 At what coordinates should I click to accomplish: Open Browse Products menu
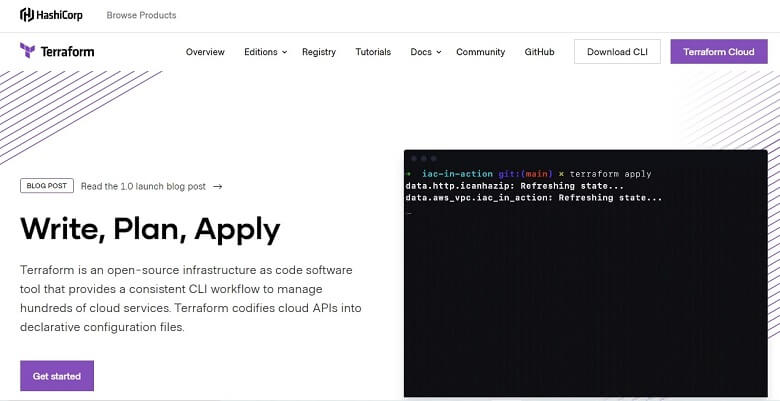pyautogui.click(x=141, y=15)
